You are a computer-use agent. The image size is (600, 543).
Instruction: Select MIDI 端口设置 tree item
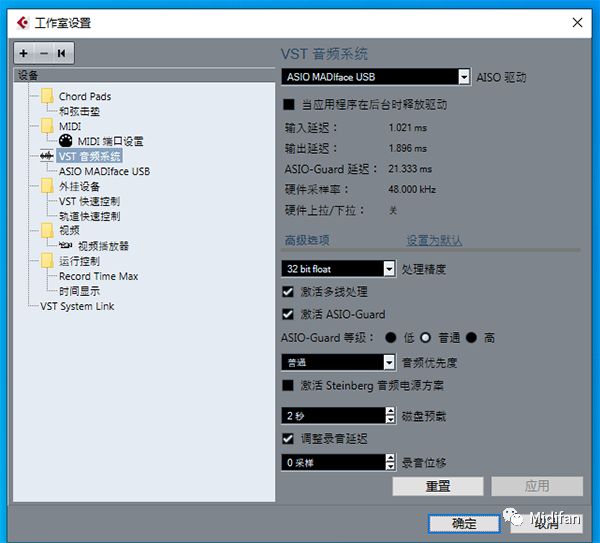pyautogui.click(x=111, y=141)
